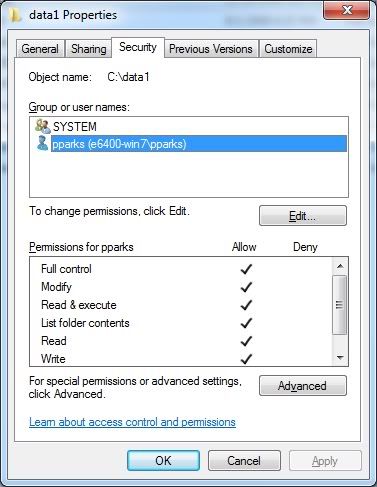The width and height of the screenshot is (377, 487).
Task: Open the Customize tab
Action: point(288,49)
